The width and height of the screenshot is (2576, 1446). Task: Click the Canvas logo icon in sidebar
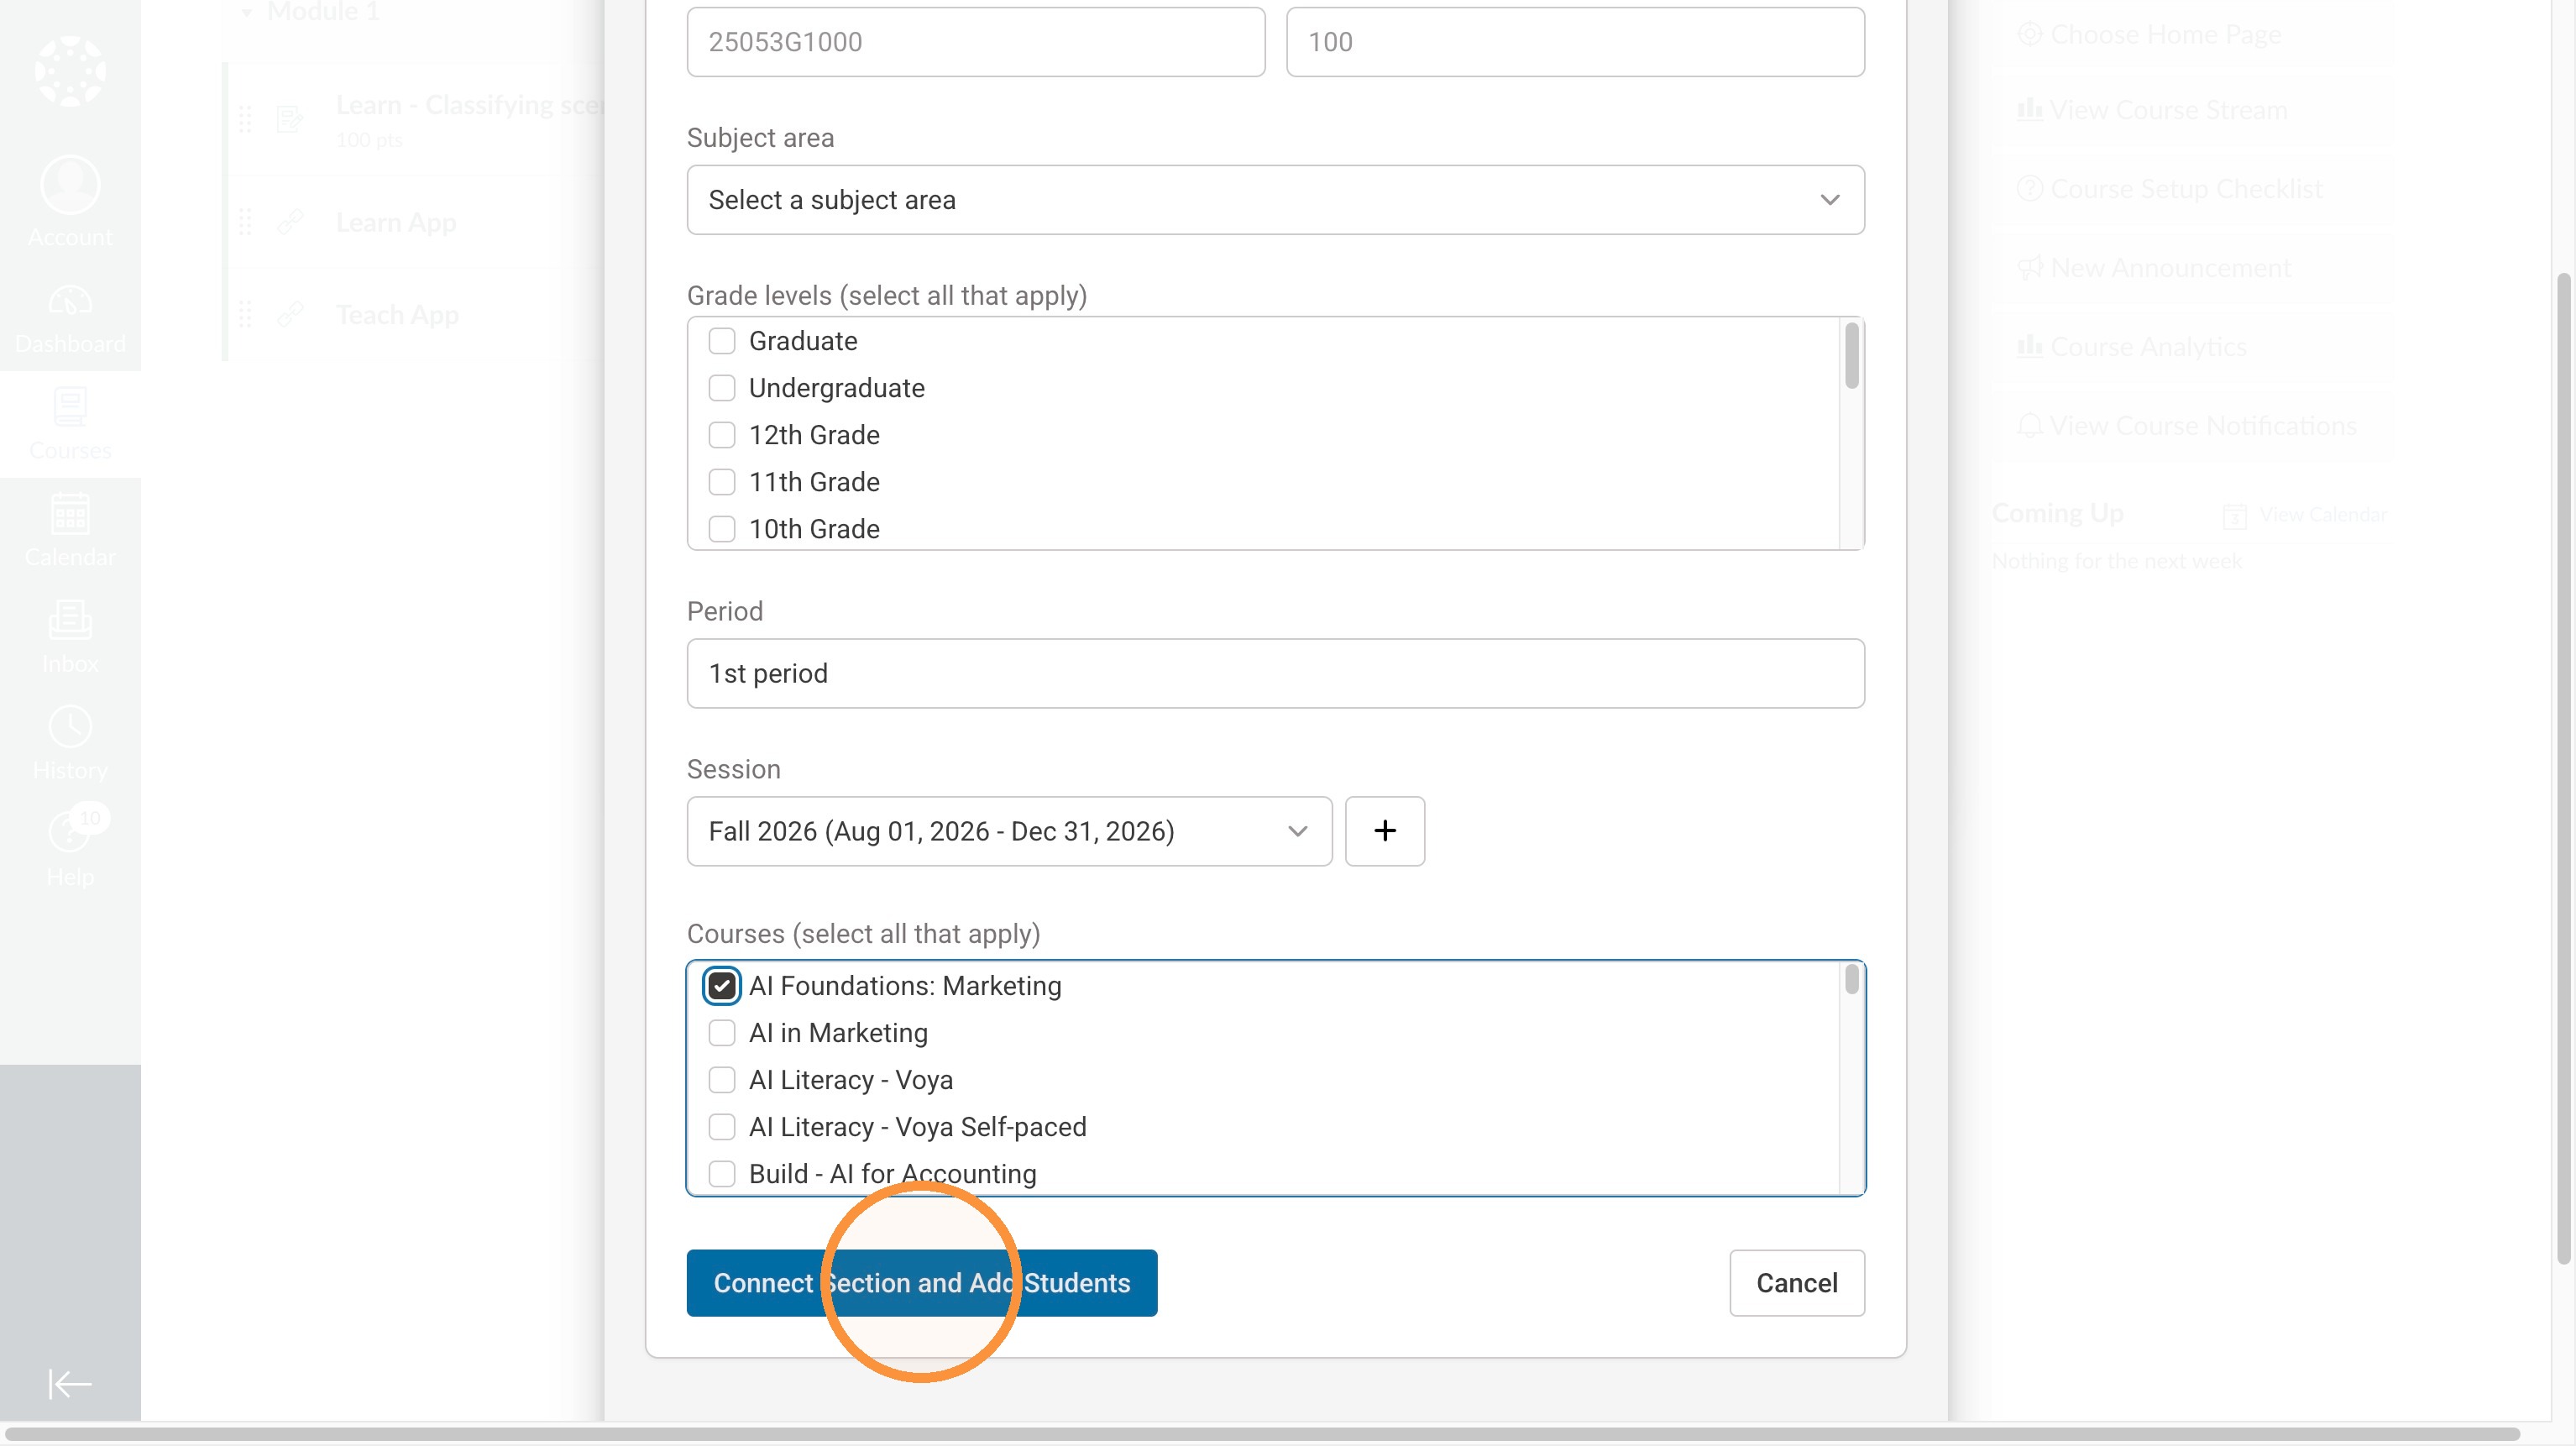click(x=70, y=70)
